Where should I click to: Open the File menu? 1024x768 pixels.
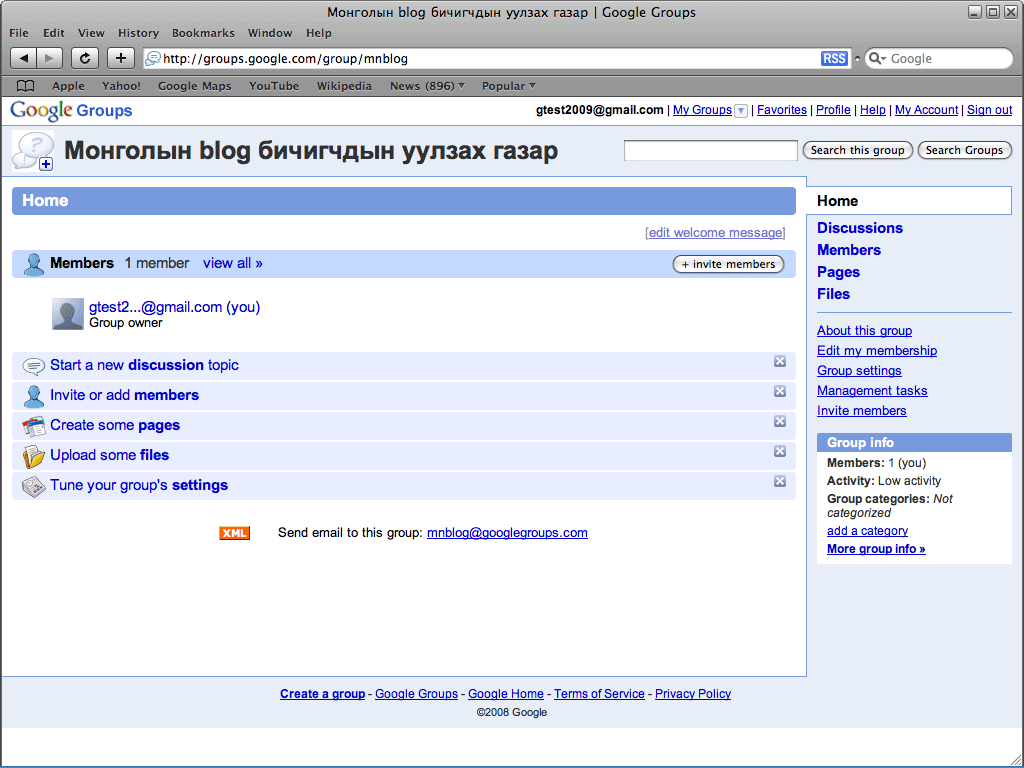[x=19, y=33]
